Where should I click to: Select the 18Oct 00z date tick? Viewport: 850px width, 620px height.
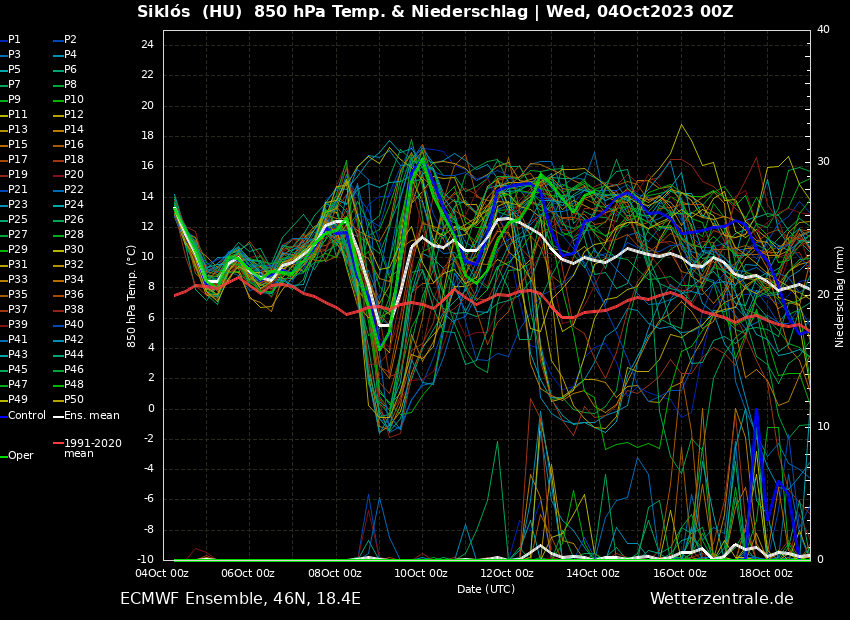pyautogui.click(x=766, y=573)
